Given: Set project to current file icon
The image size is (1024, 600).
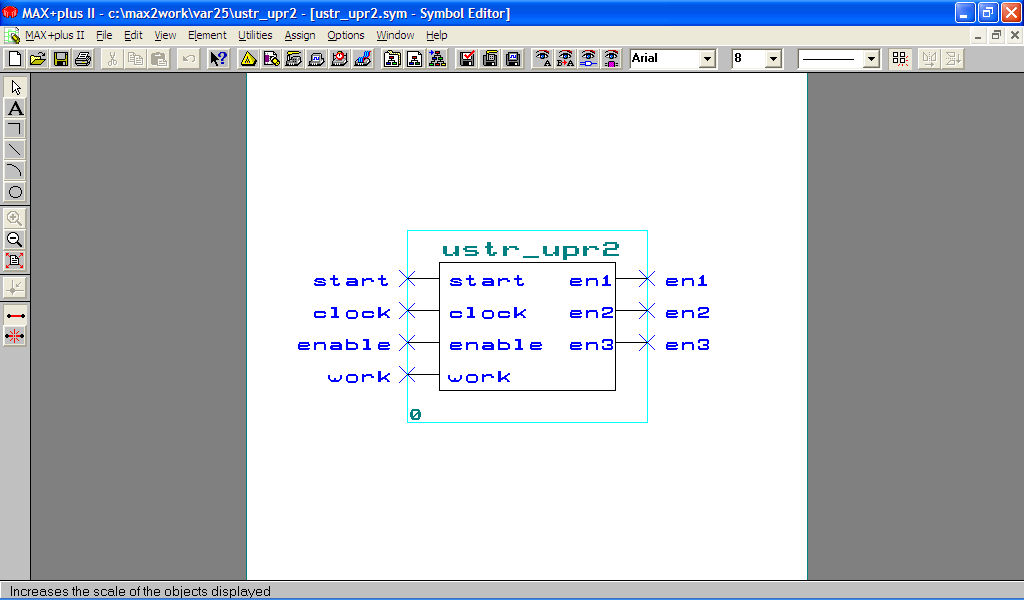Looking at the screenshot, I should [415, 59].
